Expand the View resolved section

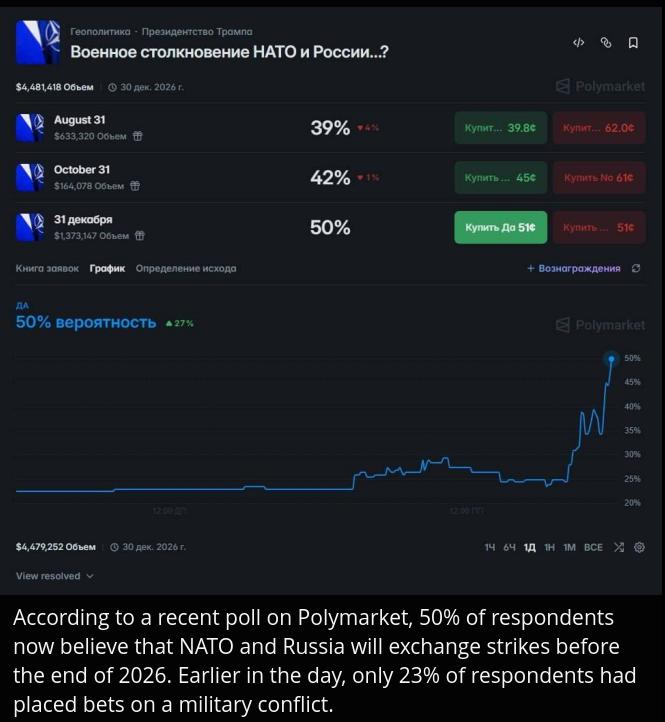tap(54, 576)
